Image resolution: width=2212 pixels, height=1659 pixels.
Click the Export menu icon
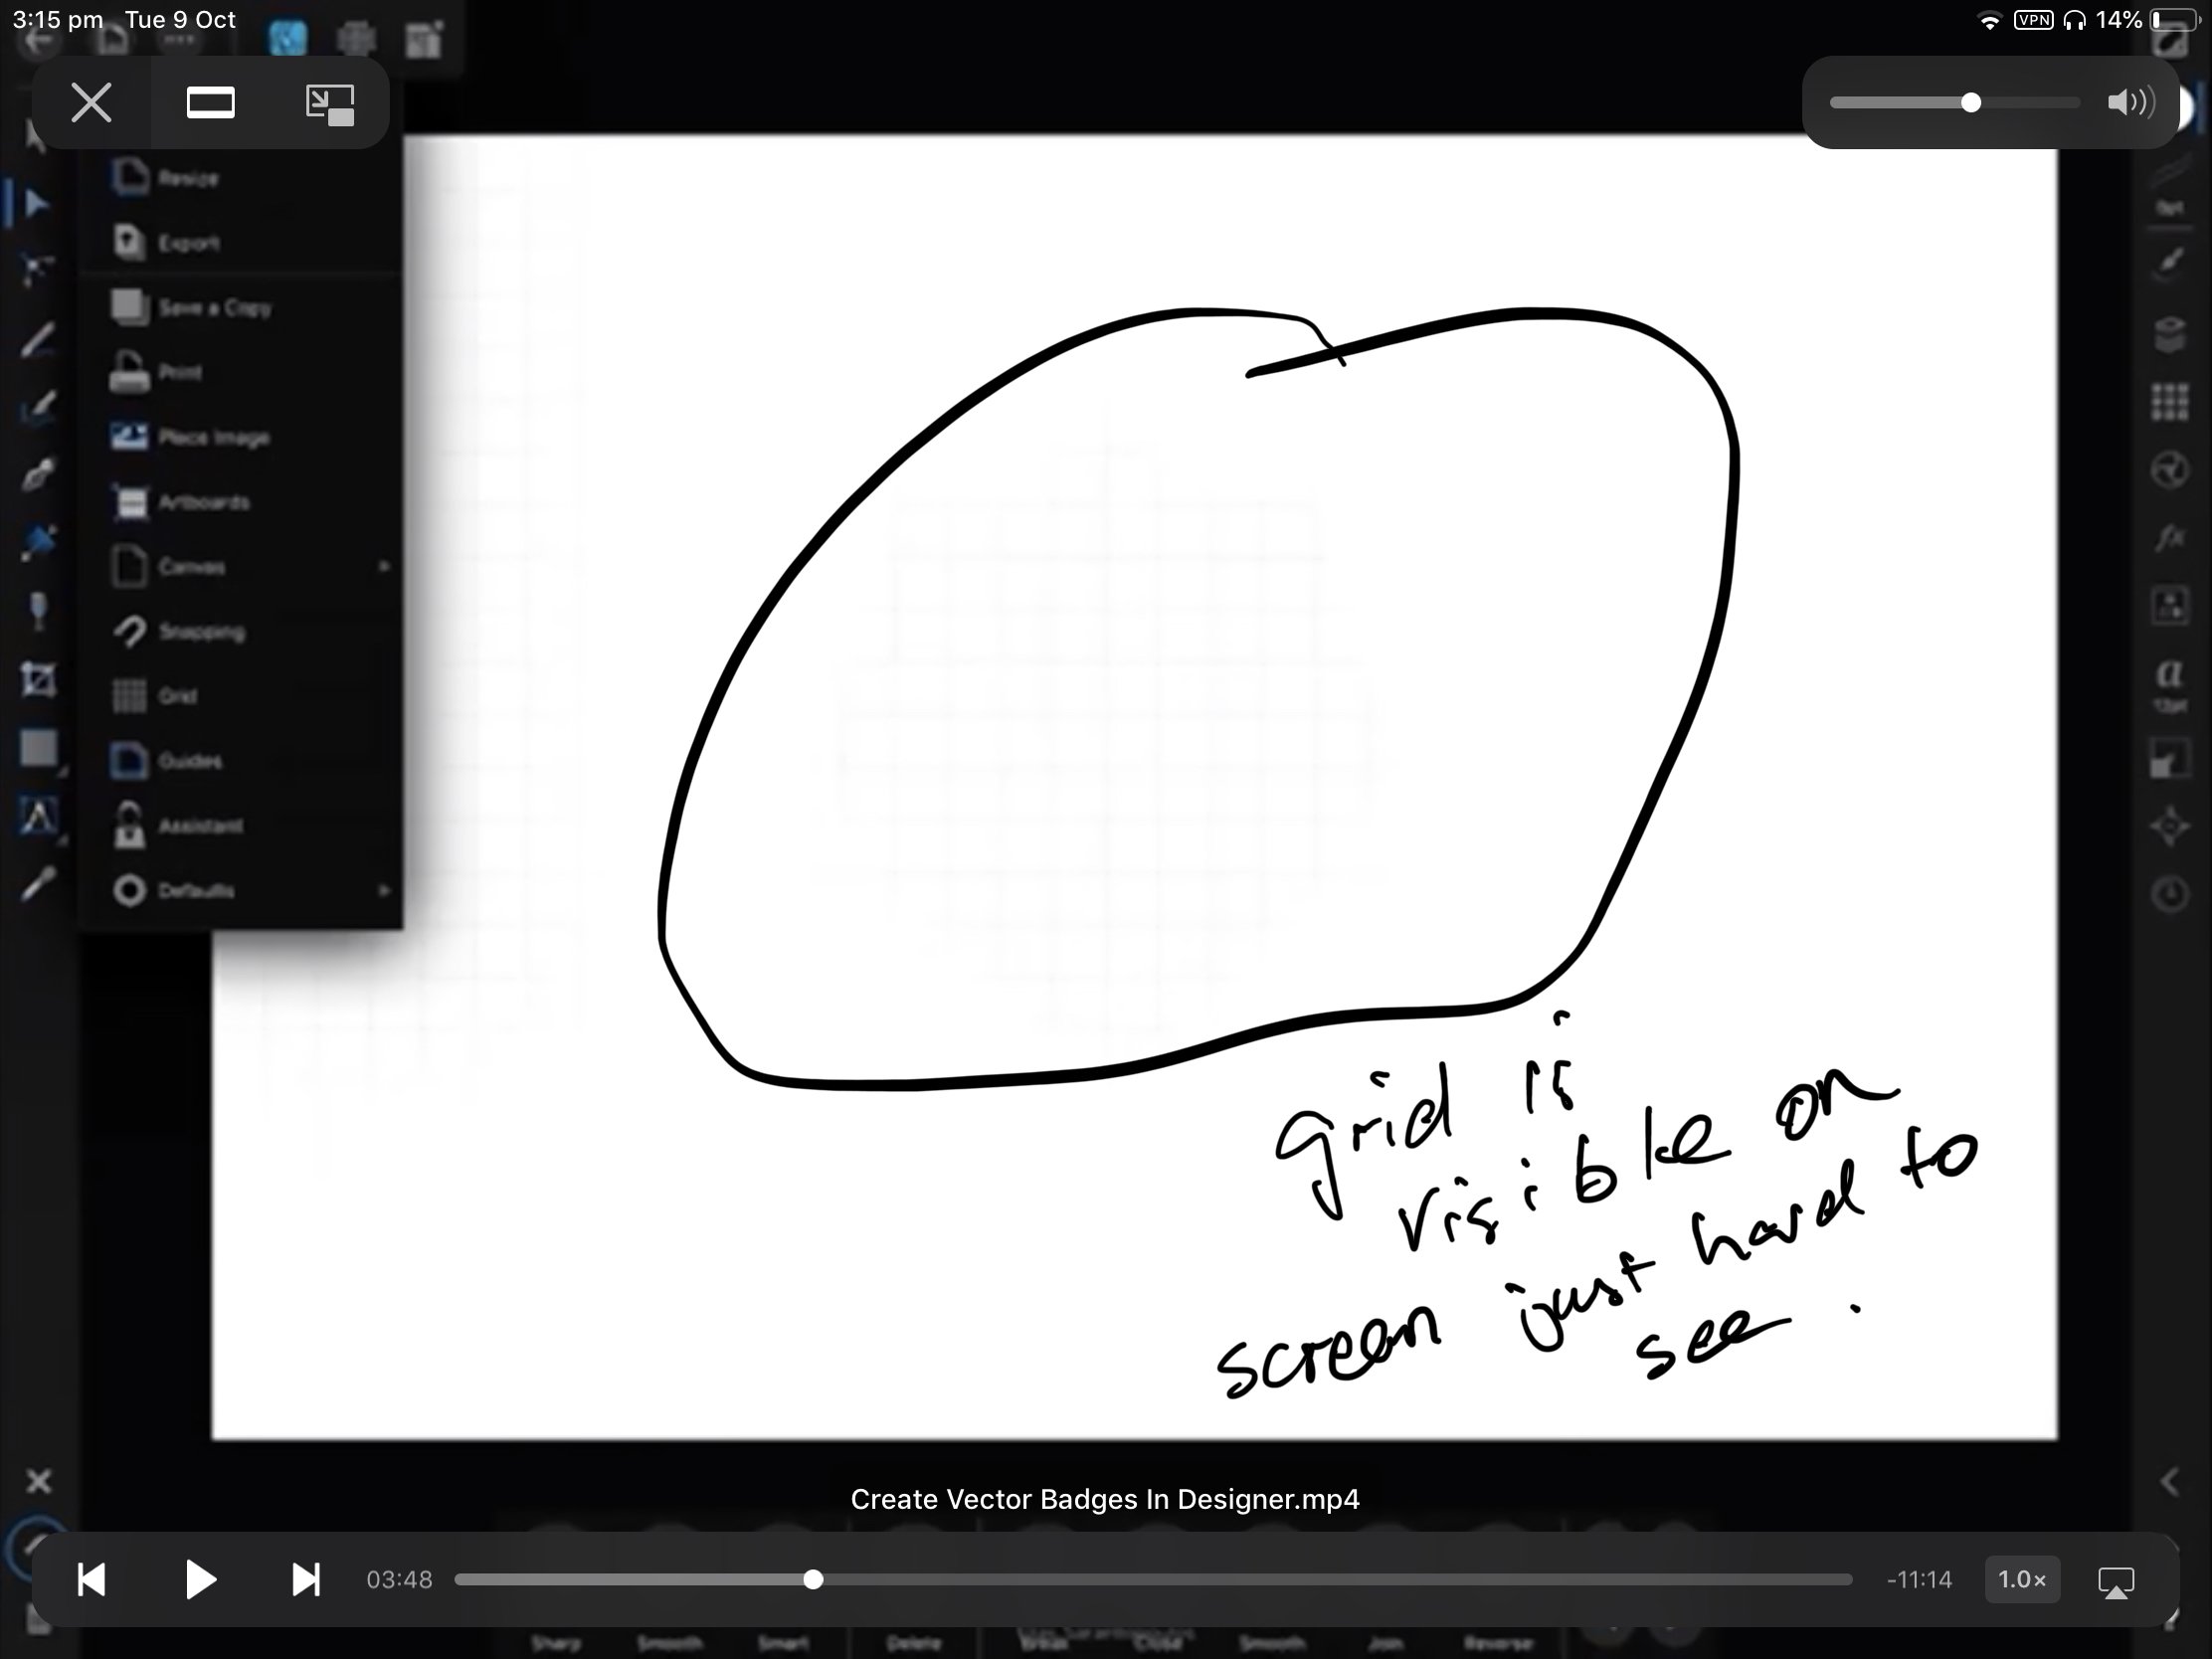(x=129, y=243)
